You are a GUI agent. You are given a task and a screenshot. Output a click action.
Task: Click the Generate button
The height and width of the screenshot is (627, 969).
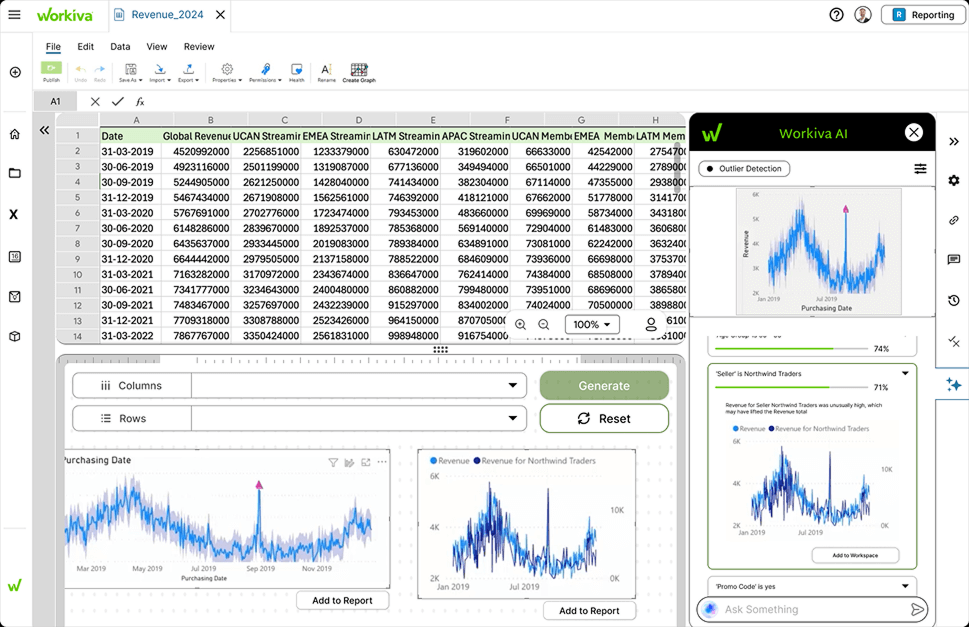pos(604,385)
